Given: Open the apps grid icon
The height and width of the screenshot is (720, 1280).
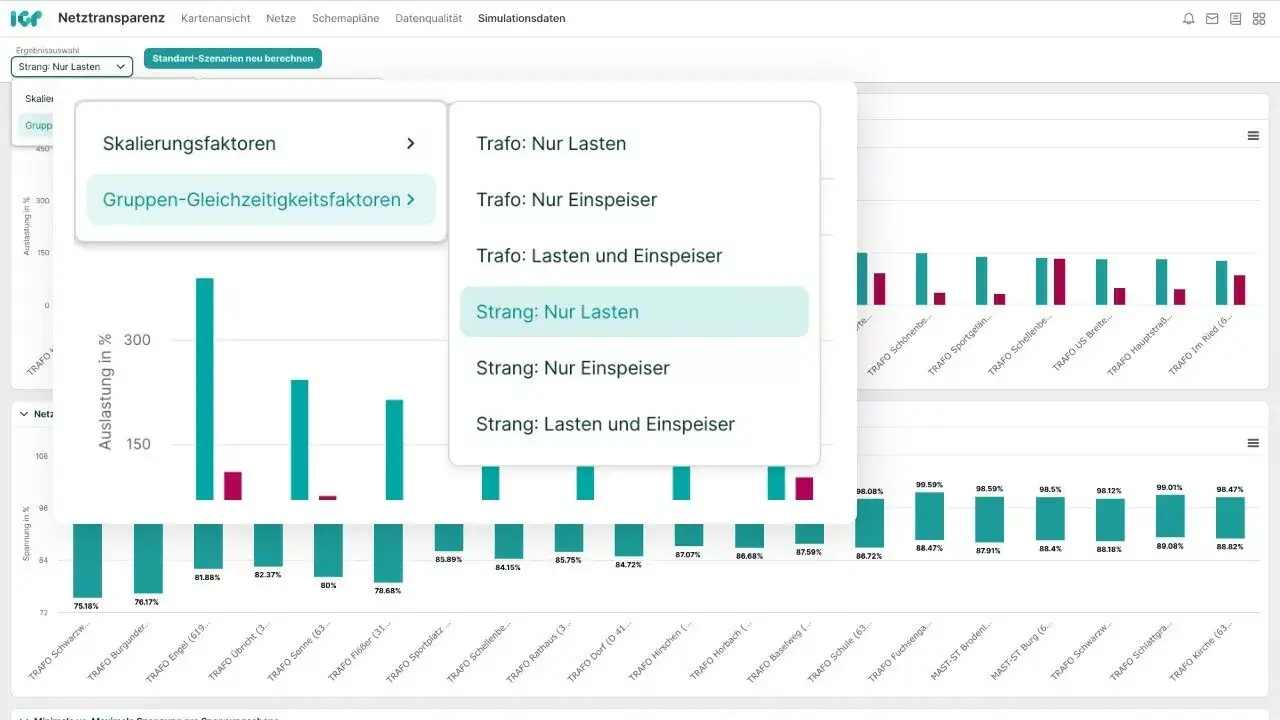Looking at the screenshot, I should pos(1259,18).
